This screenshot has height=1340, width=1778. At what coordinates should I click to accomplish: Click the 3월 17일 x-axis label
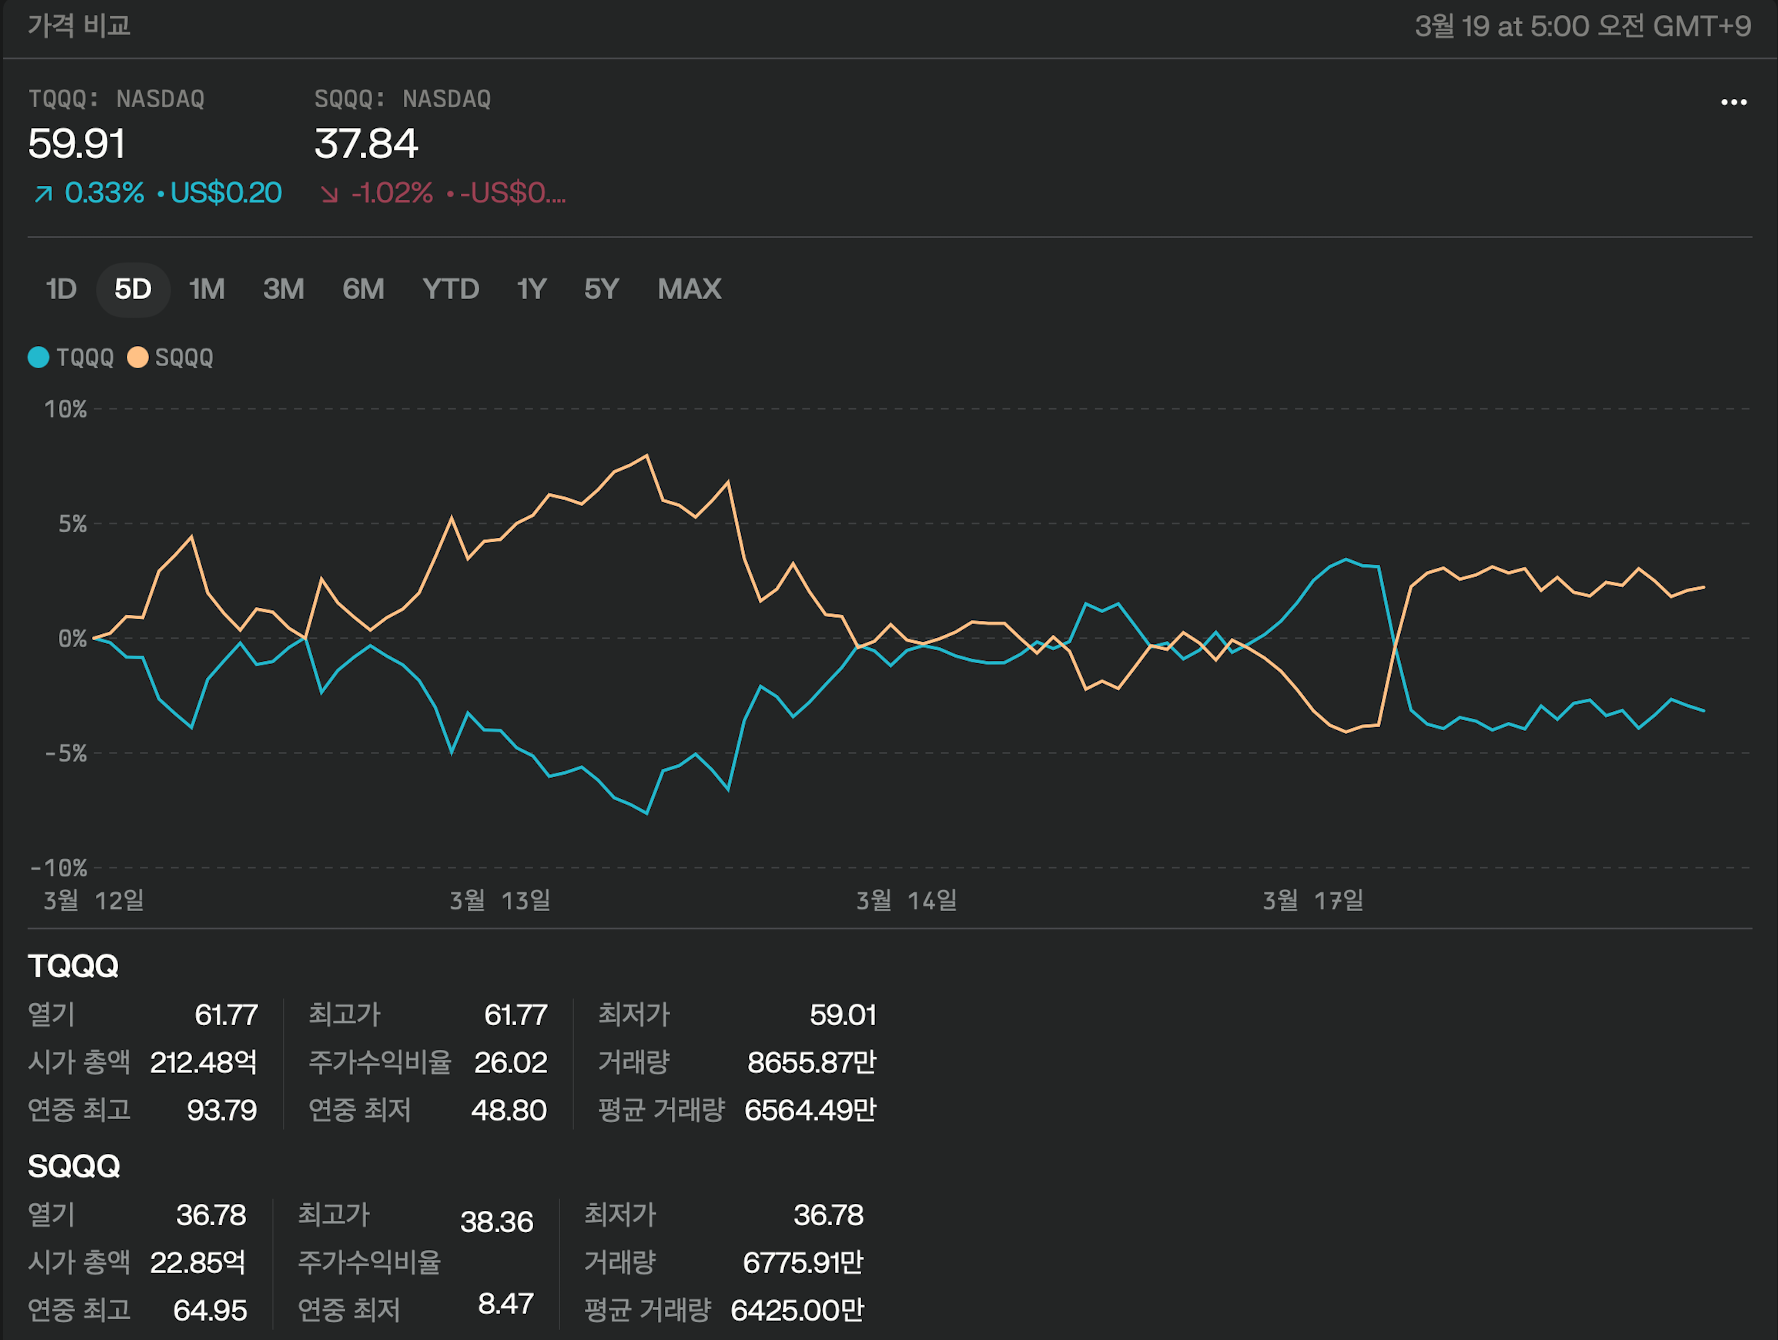1313,900
